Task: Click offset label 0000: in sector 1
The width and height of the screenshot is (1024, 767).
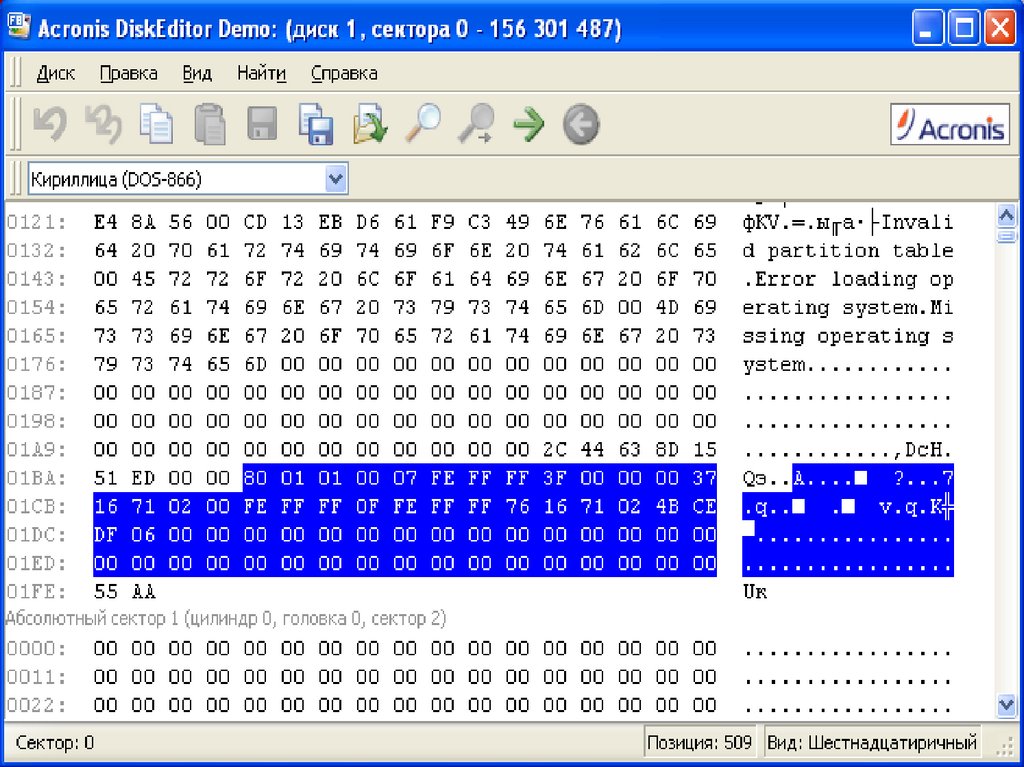Action: [x=37, y=649]
